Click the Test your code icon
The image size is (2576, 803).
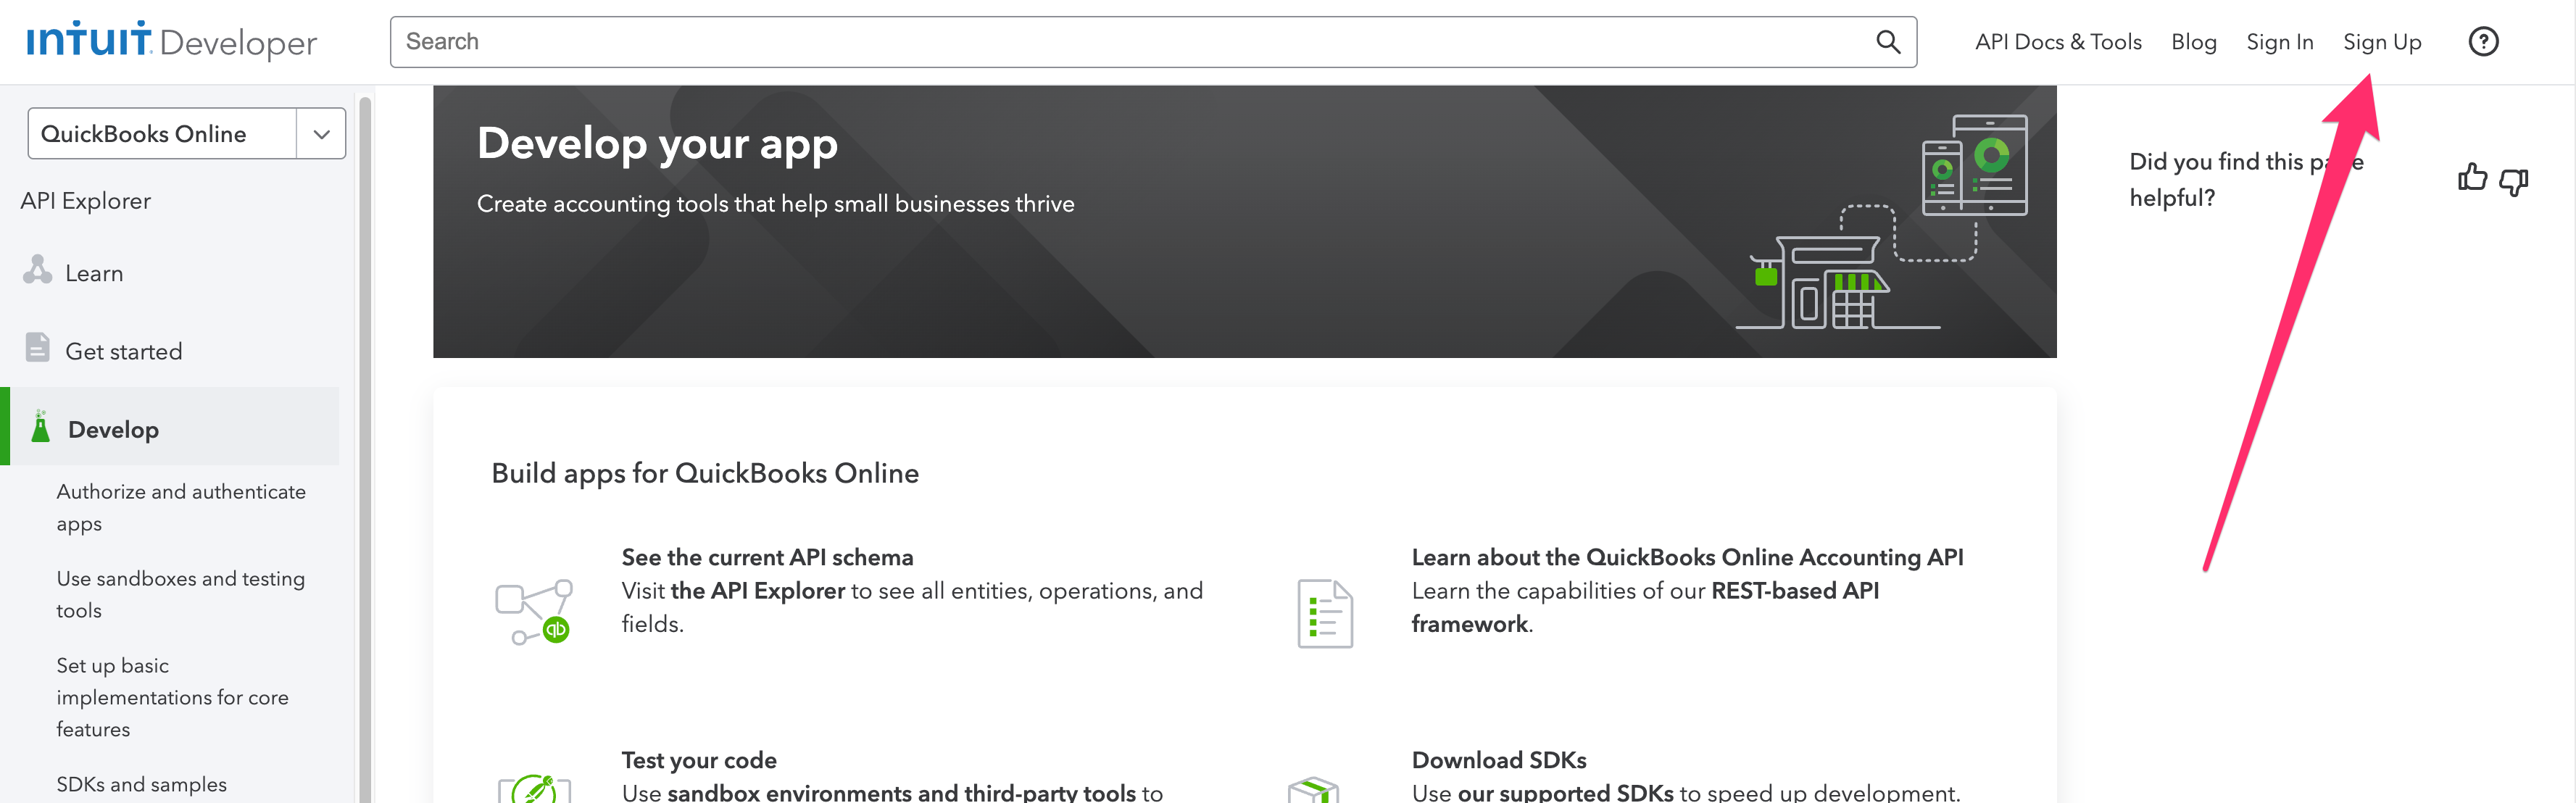534,788
